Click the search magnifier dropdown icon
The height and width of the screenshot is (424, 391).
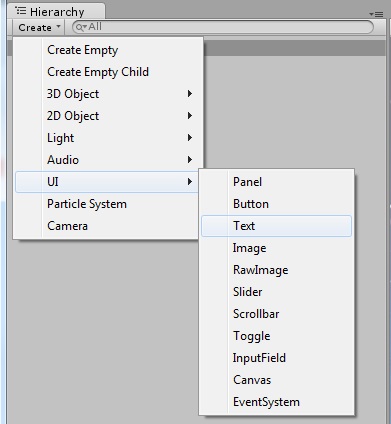[81, 27]
